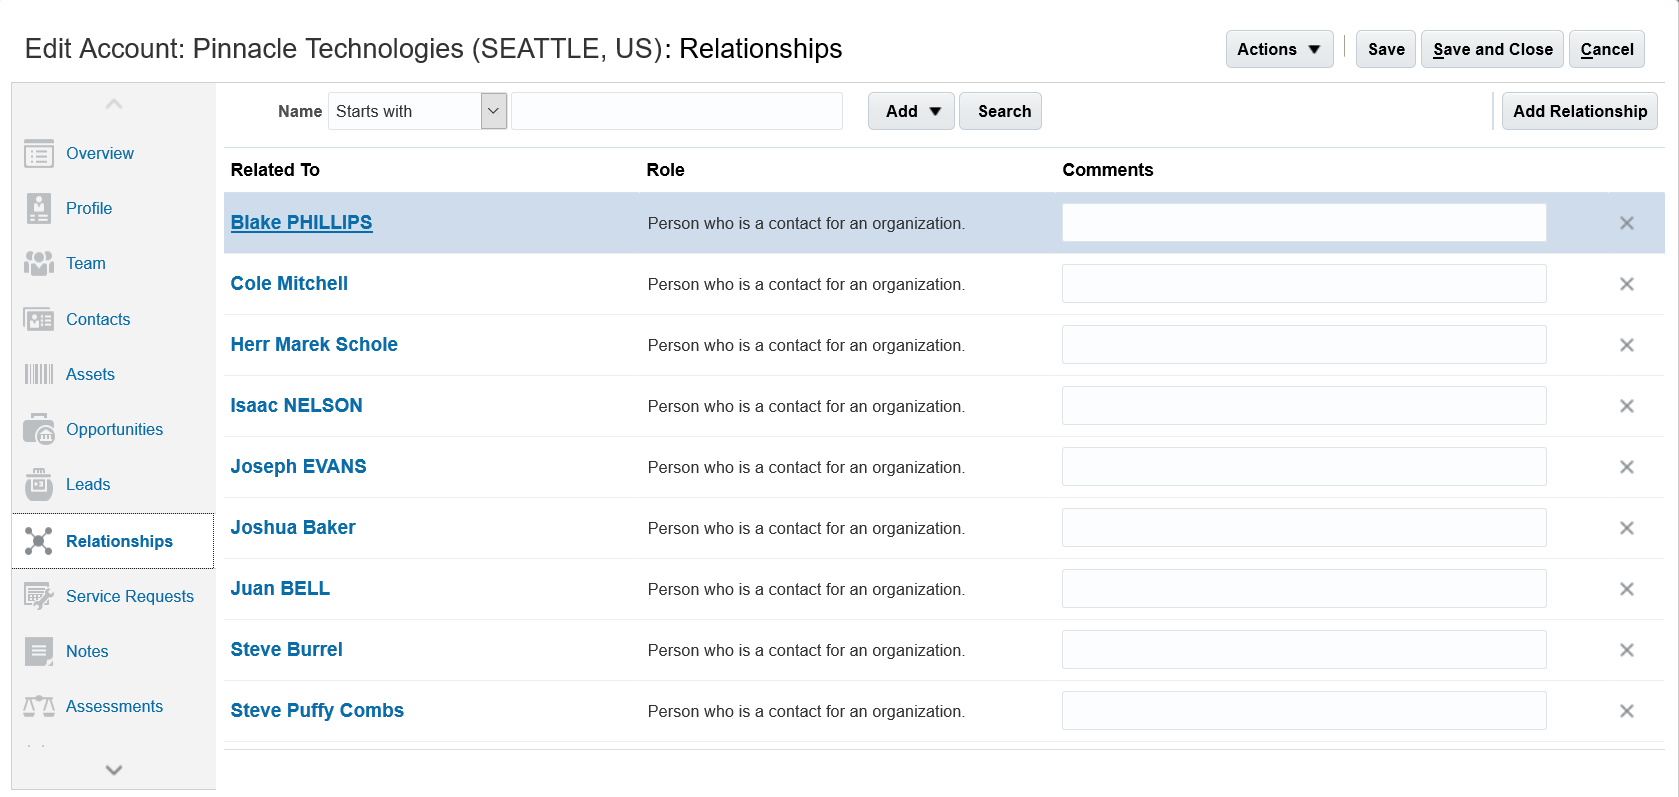Click the Assets barcode icon
1679x797 pixels.
[39, 374]
